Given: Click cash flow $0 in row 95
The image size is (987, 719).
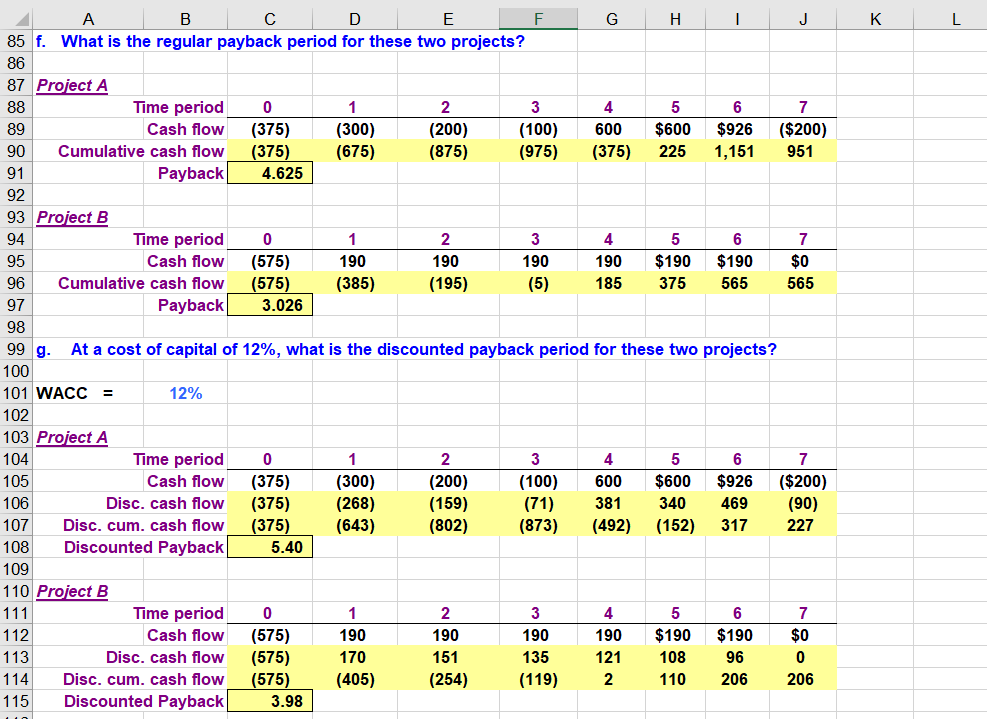Looking at the screenshot, I should point(800,262).
